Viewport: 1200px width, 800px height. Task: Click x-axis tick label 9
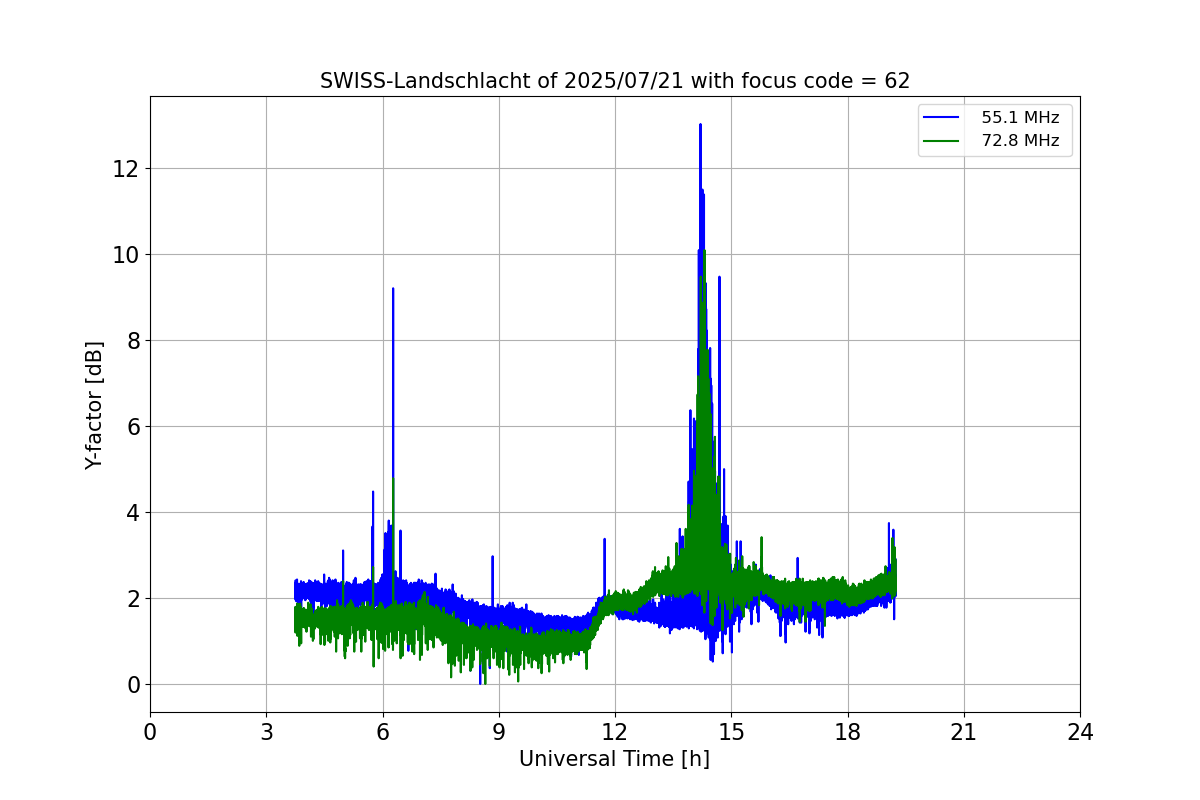coord(499,732)
